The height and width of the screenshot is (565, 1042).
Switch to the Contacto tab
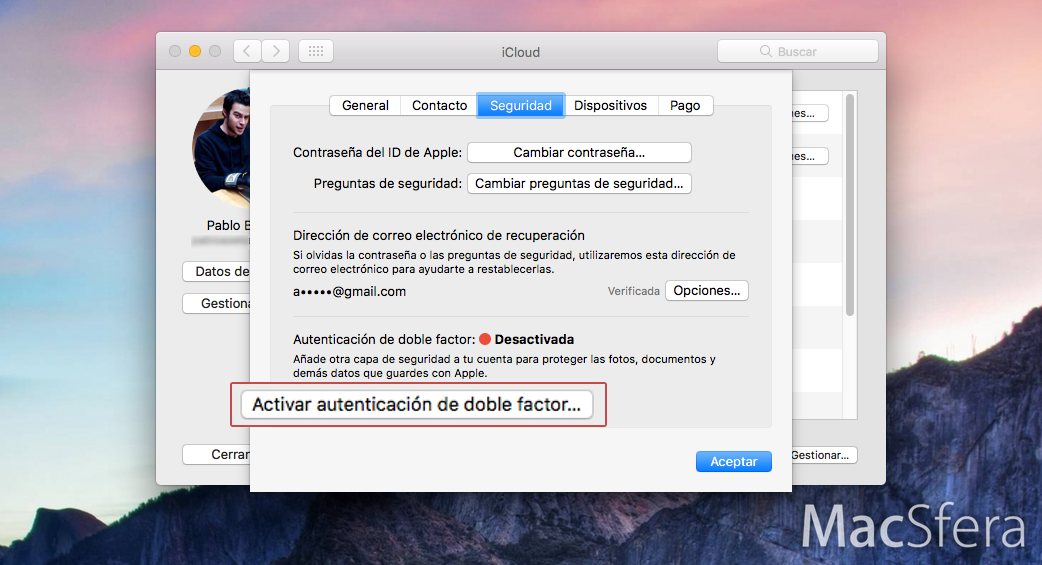point(439,106)
